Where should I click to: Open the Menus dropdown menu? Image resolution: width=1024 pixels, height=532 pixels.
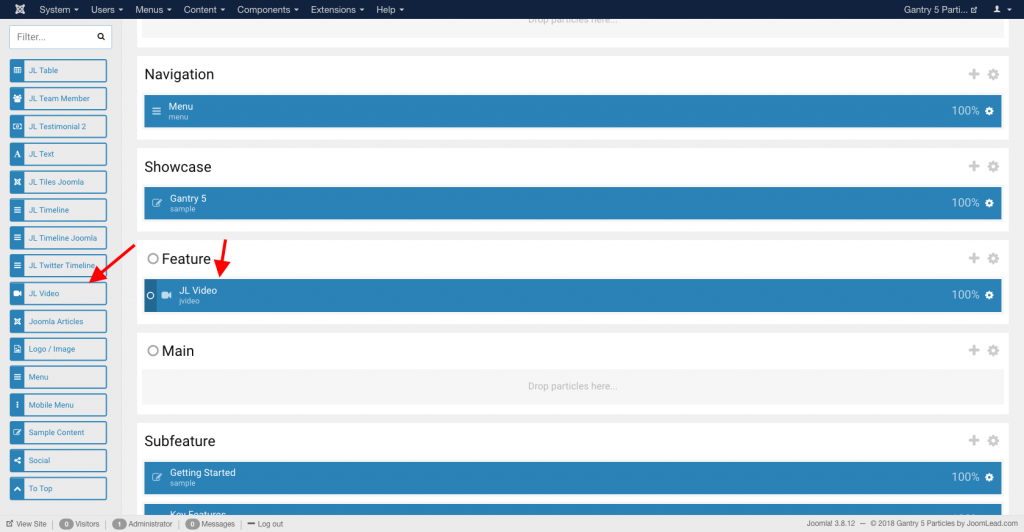(153, 10)
